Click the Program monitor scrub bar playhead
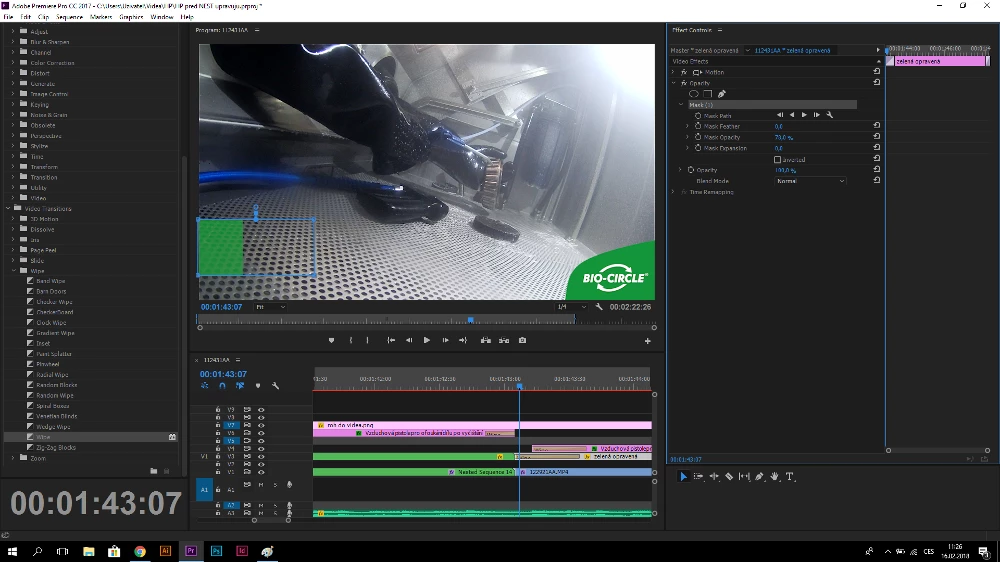The width and height of the screenshot is (1000, 562). 471,320
